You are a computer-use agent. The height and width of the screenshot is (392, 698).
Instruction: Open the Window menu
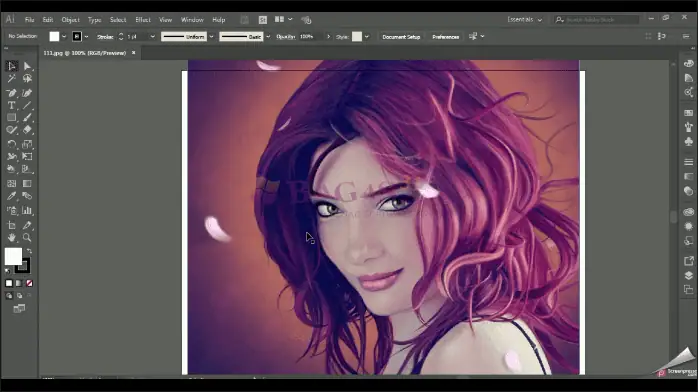point(192,20)
